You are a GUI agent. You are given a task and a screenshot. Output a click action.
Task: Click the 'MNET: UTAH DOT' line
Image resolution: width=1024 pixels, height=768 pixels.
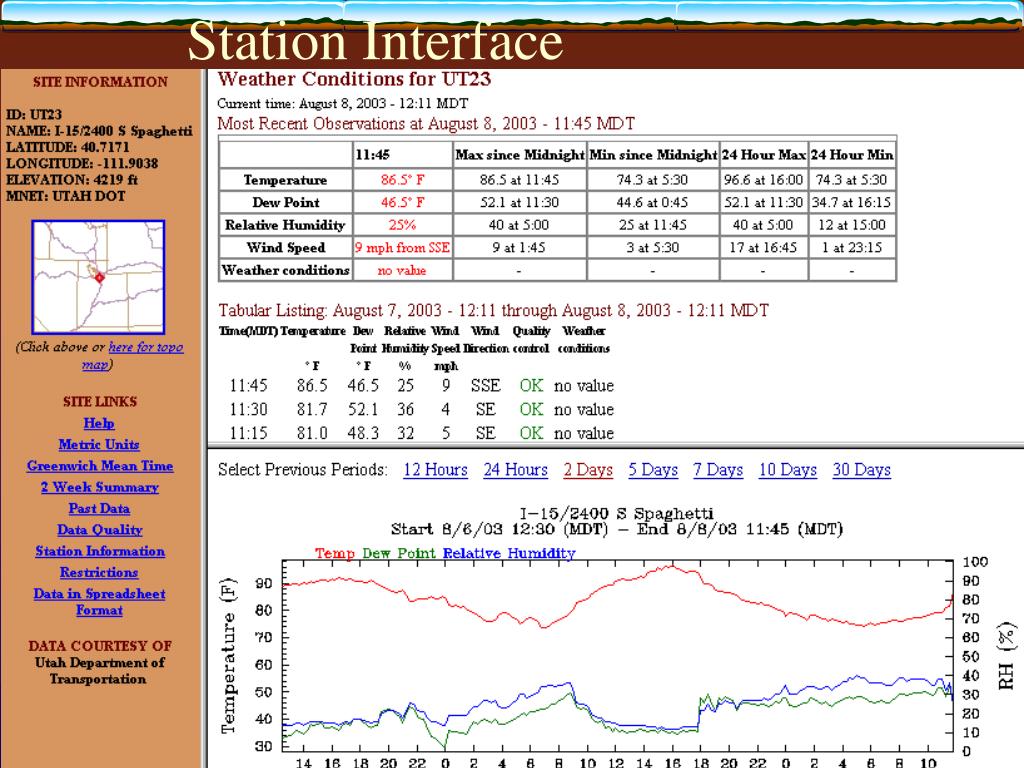click(65, 196)
